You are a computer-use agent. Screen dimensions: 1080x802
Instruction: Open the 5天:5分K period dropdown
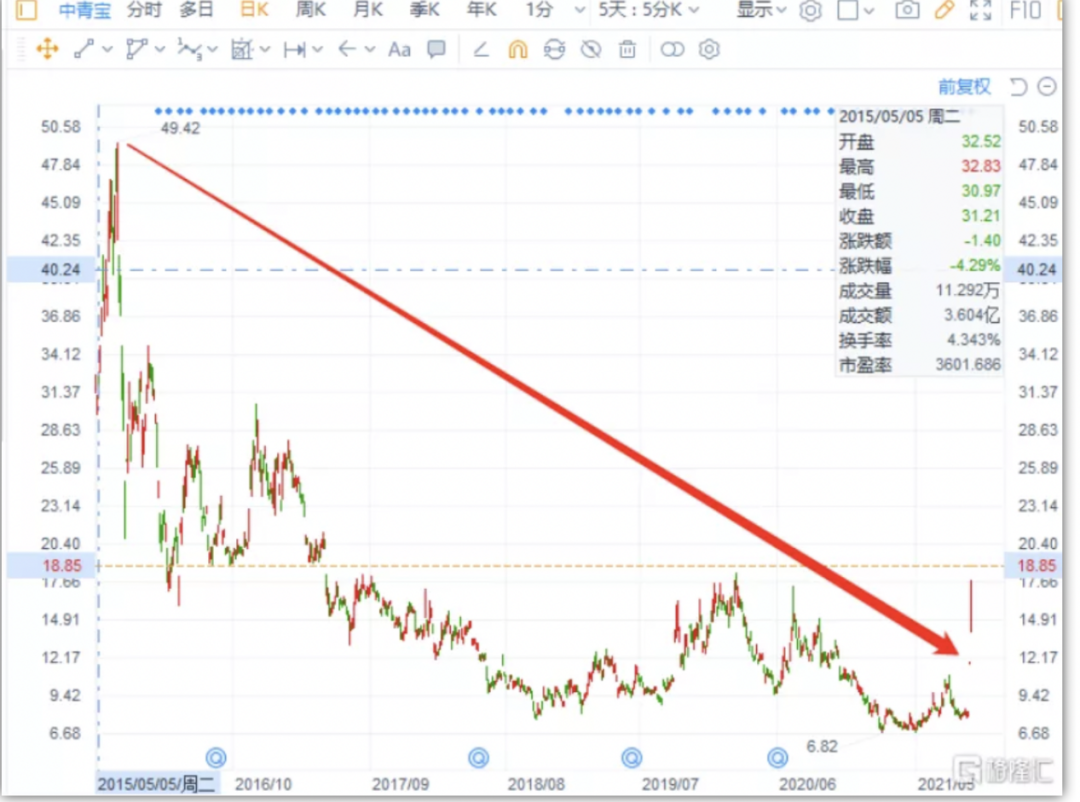click(649, 11)
